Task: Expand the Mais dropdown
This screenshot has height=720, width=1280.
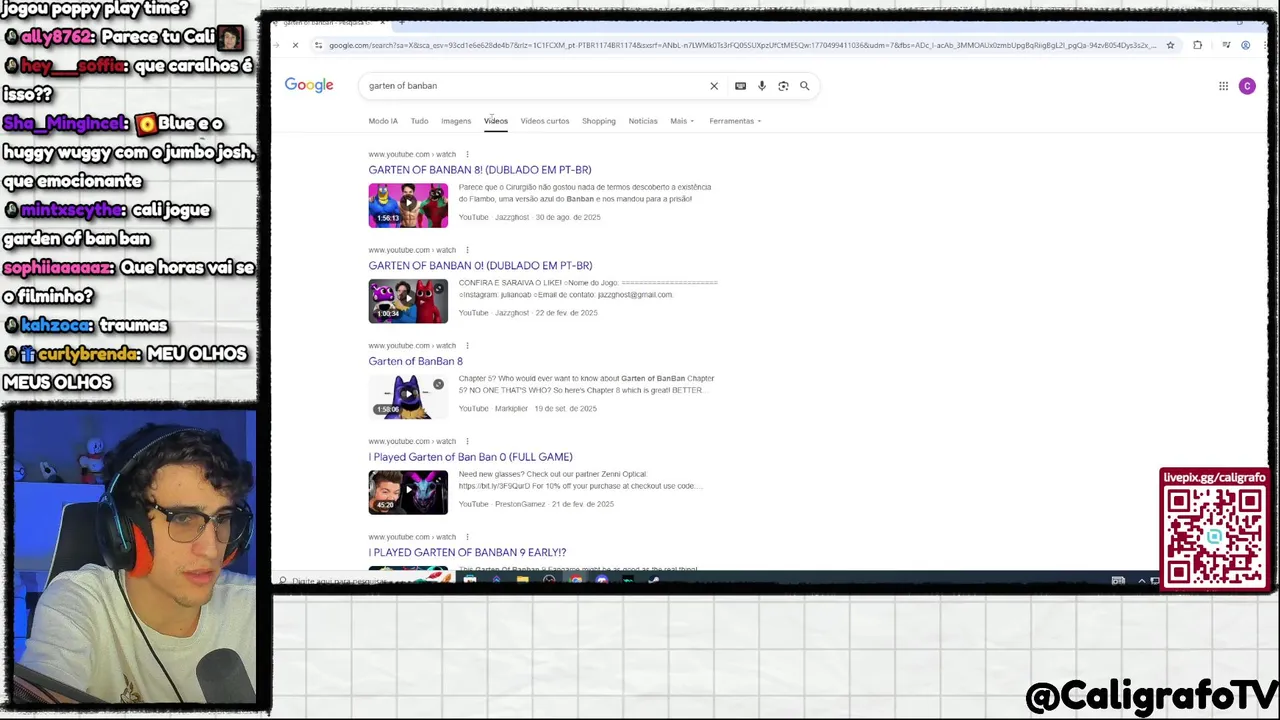Action: [682, 121]
